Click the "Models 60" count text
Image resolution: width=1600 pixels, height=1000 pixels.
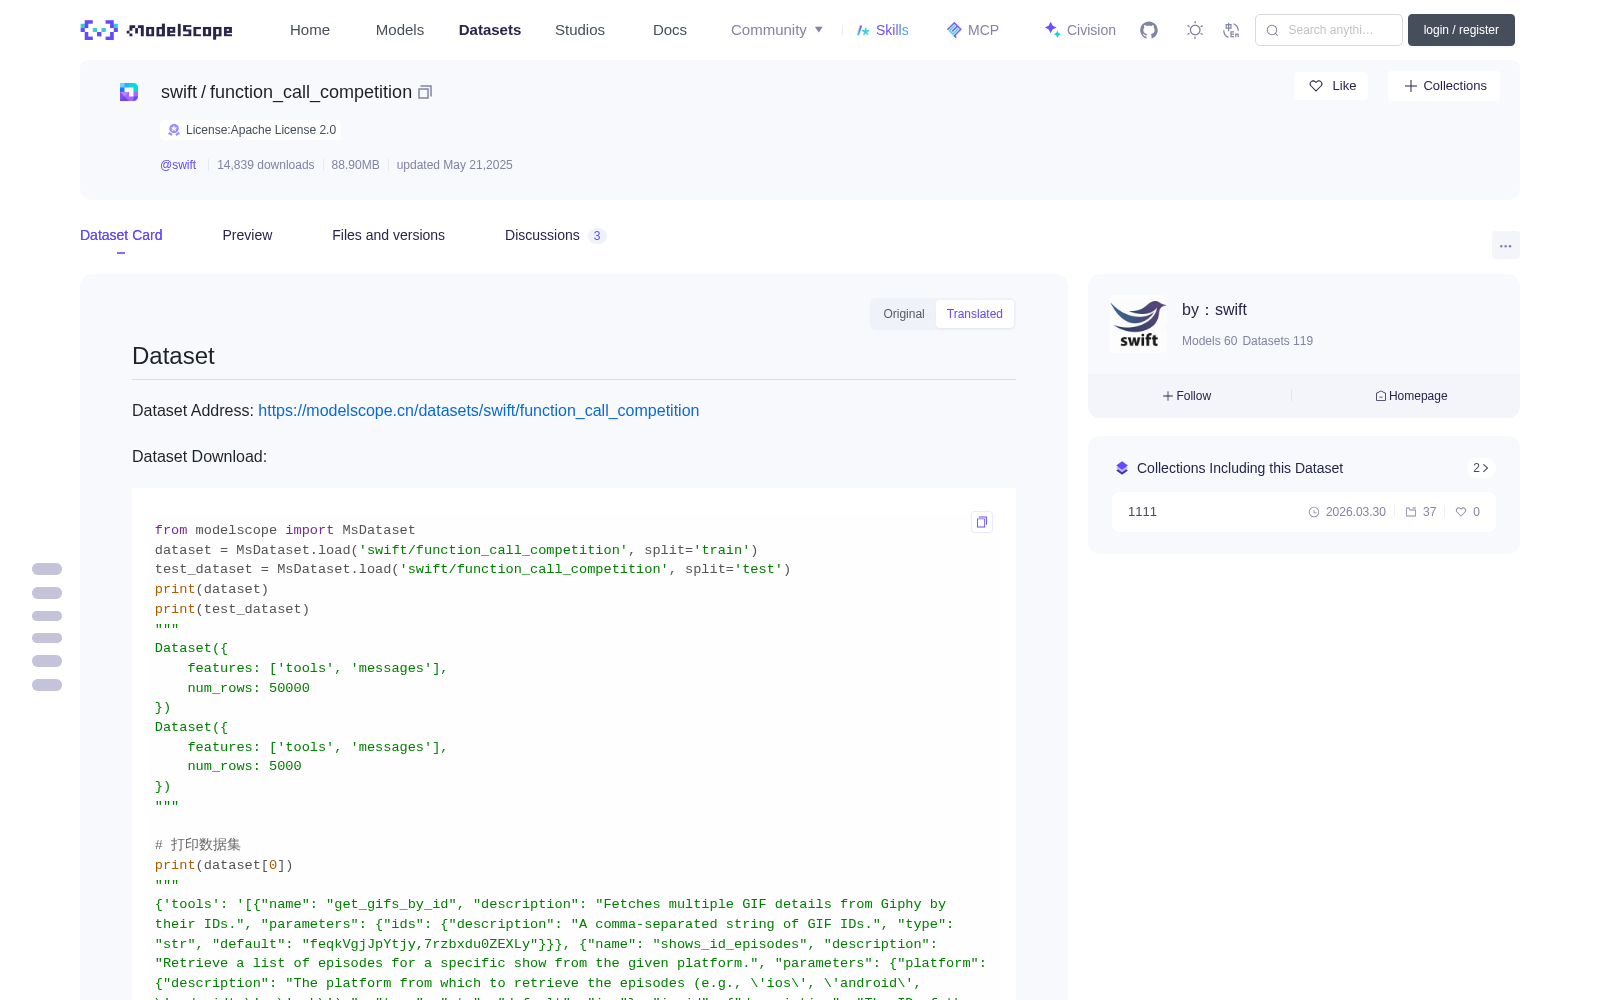click(x=1209, y=341)
